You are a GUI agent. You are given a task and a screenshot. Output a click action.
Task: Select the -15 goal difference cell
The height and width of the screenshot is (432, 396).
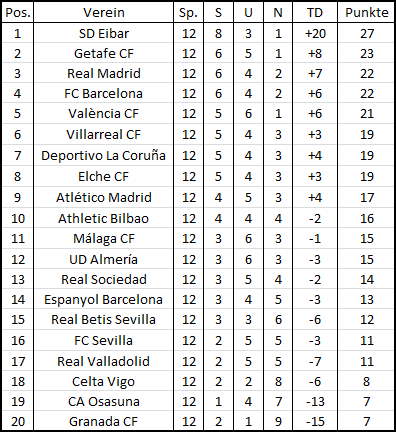pyautogui.click(x=315, y=421)
